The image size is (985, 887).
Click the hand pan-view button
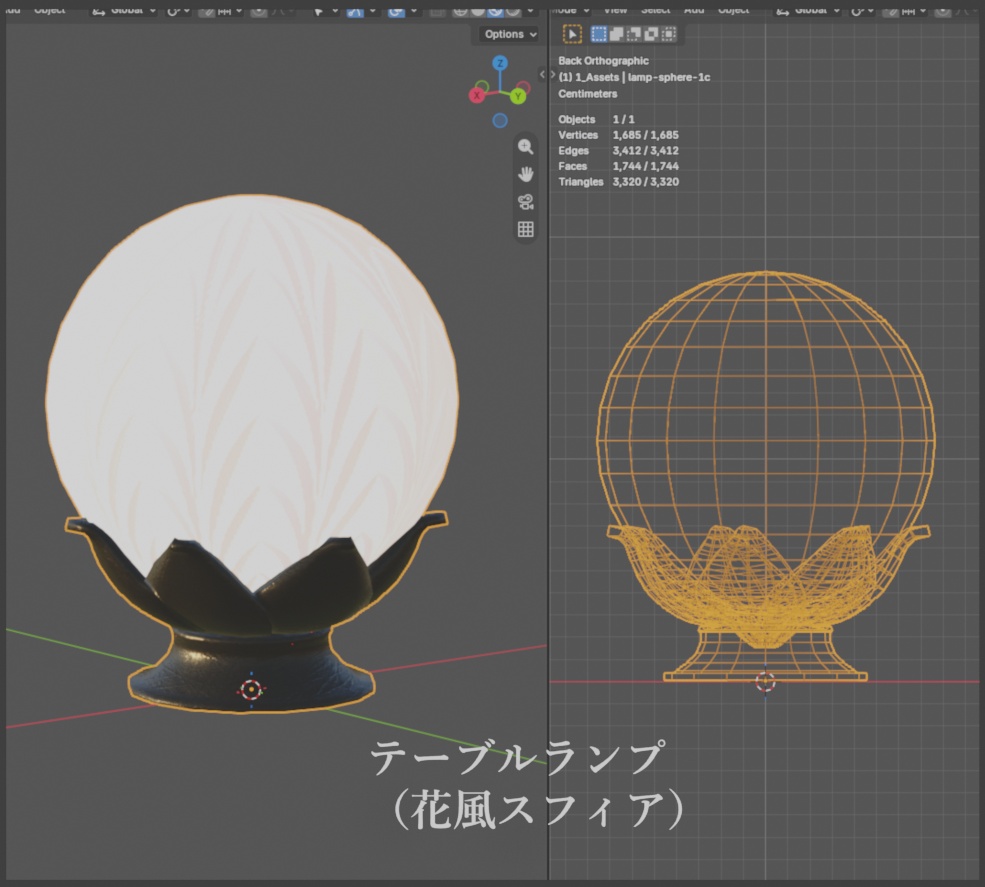coord(526,174)
